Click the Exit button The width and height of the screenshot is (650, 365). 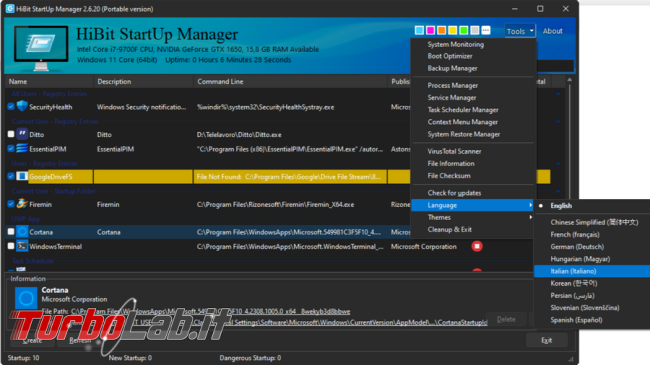546,340
